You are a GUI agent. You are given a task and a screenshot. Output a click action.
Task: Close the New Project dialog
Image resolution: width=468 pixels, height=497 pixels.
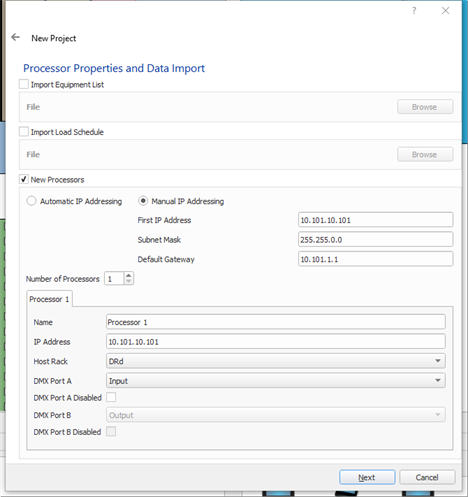pos(445,11)
